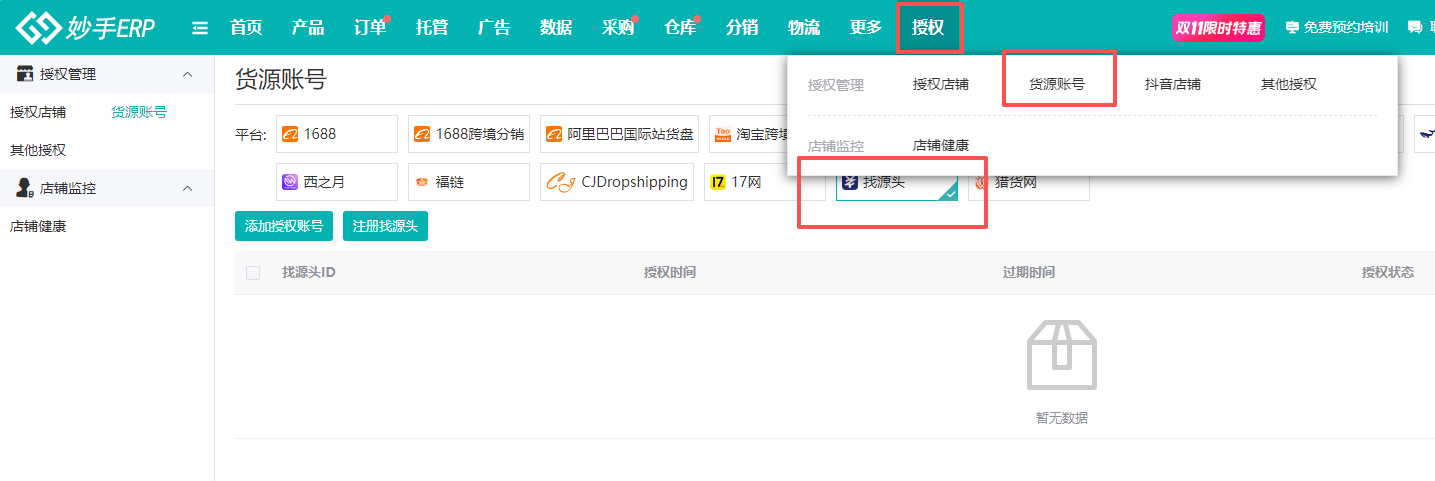Choose 店铺健康 in the dropdown panel
The height and width of the screenshot is (481, 1435).
[x=941, y=145]
